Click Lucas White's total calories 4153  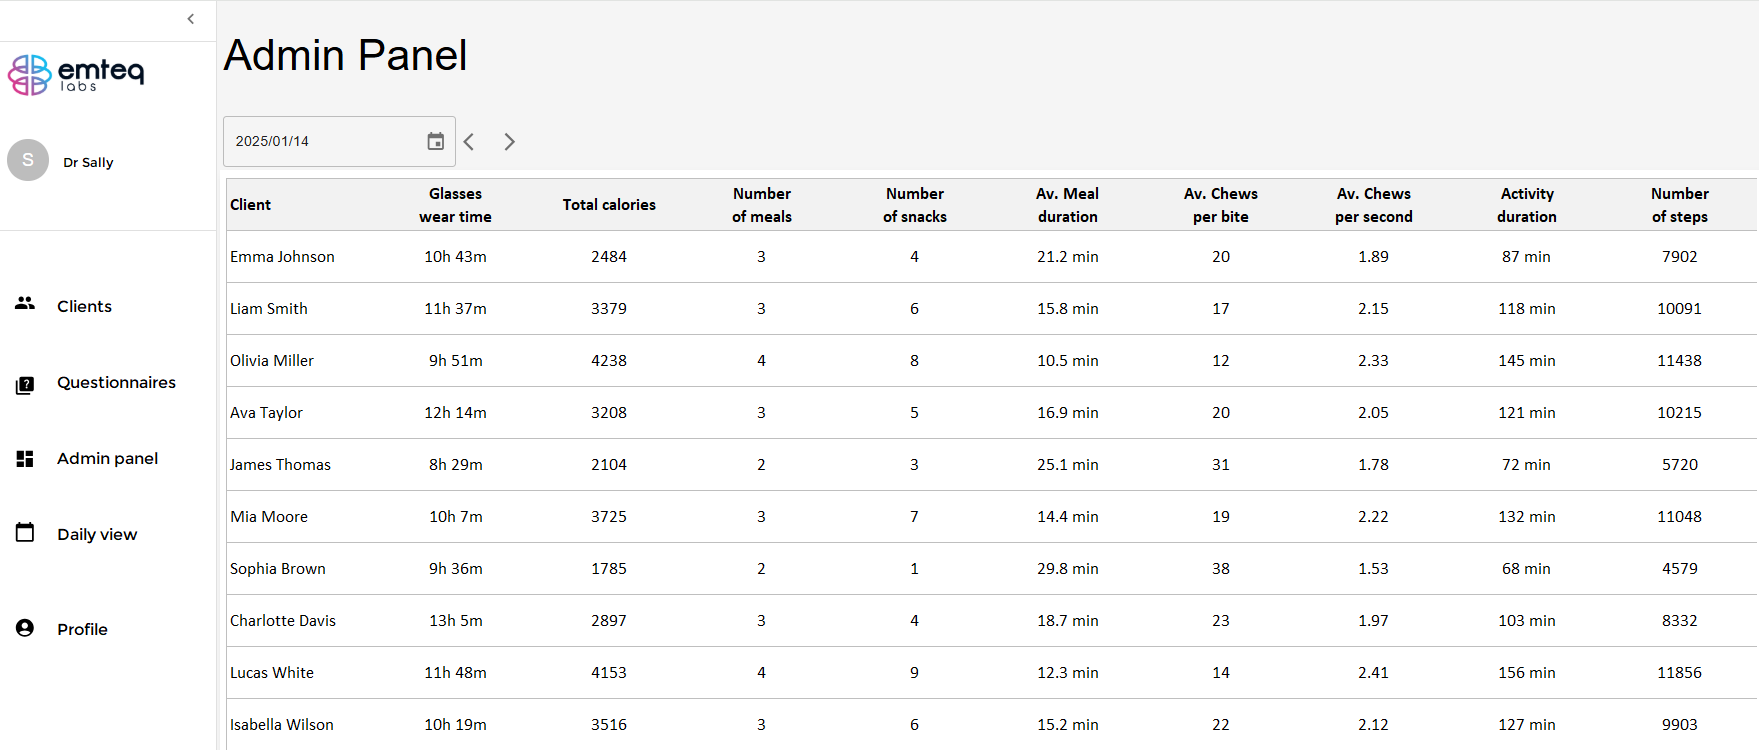point(609,673)
